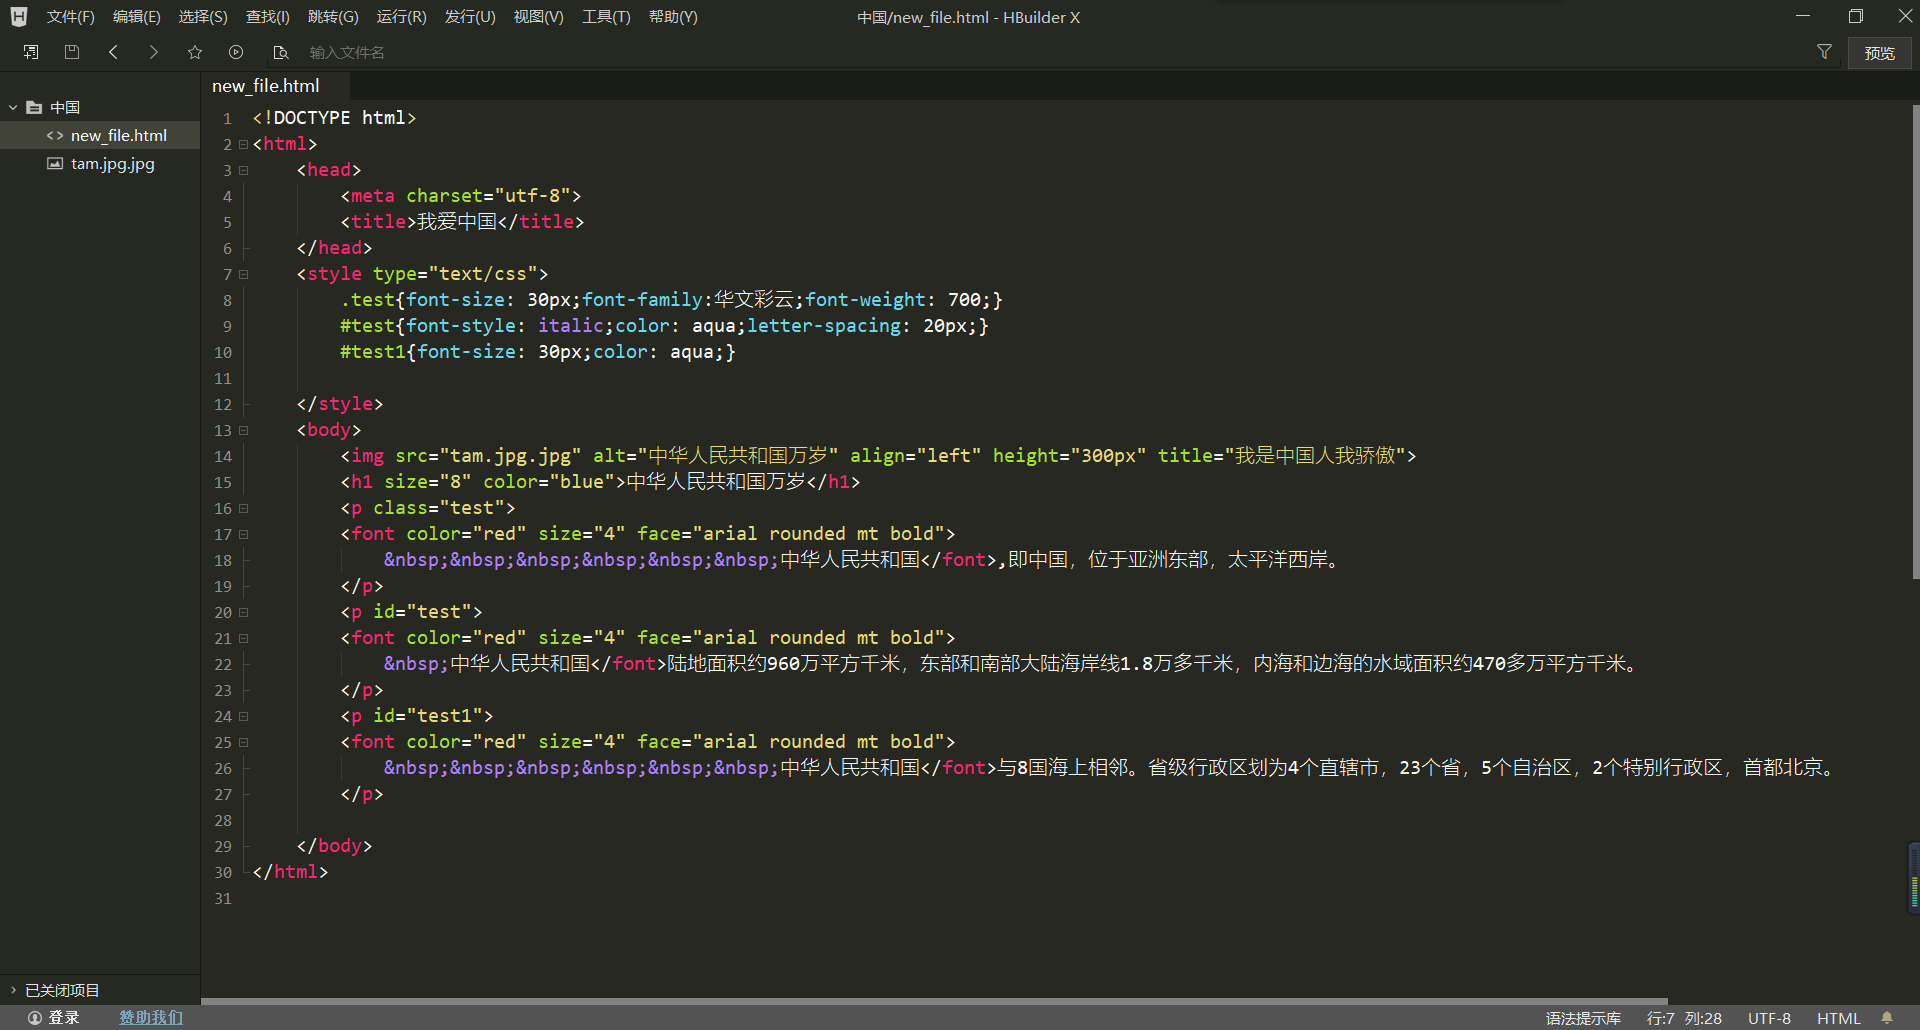This screenshot has width=1920, height=1030.
Task: Open the 选择(S) menu
Action: tap(203, 17)
